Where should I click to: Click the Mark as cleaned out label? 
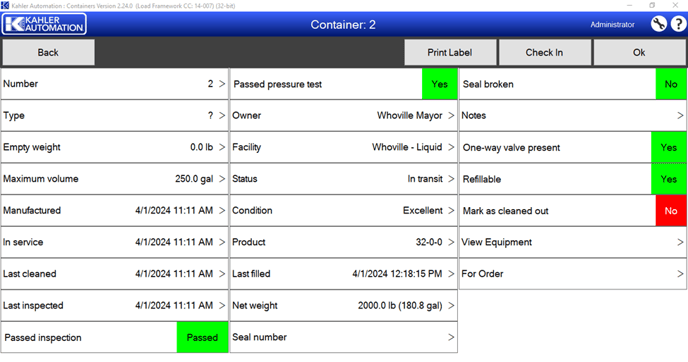[x=505, y=211]
